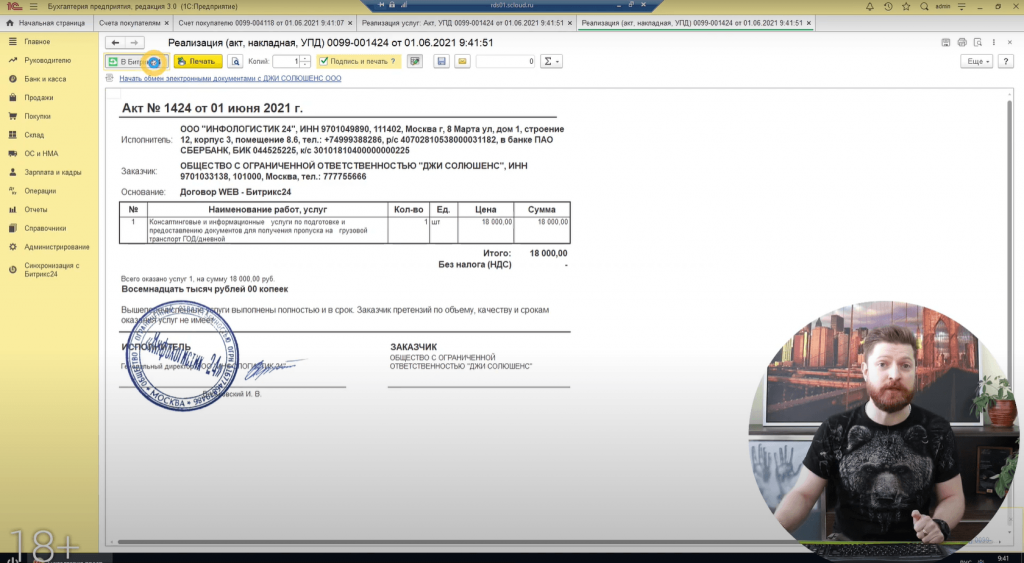Viewport: 1024px width, 563px height.
Task: Open service settings icon next to admin
Action: coord(961,7)
